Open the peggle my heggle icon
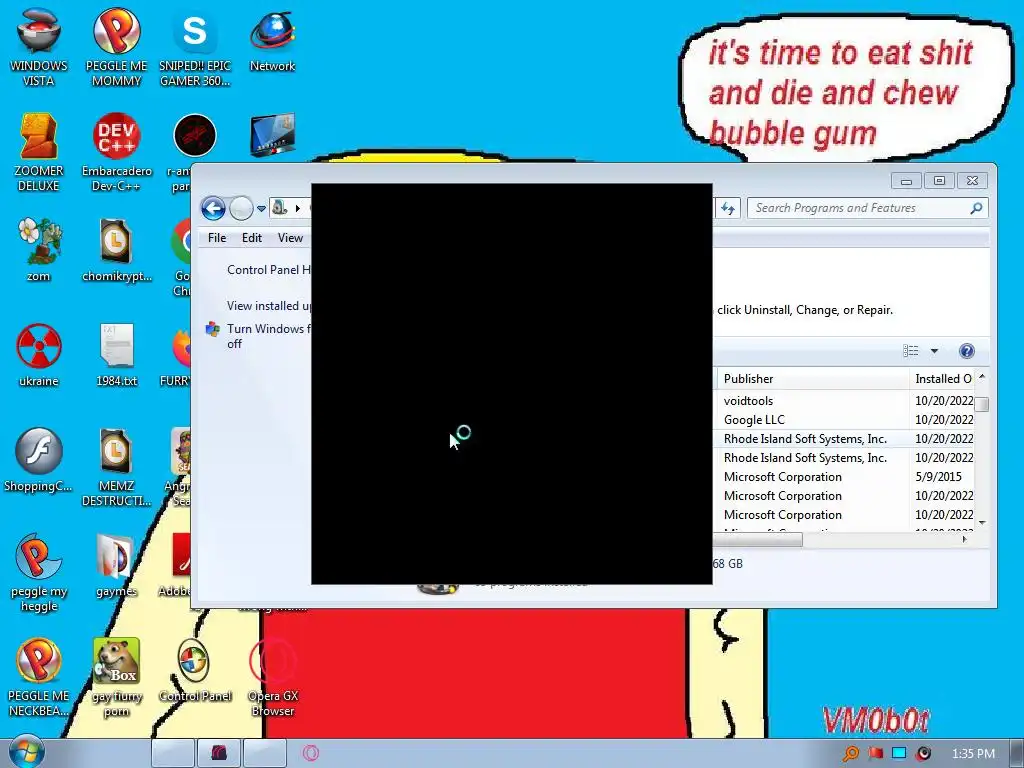Viewport: 1024px width, 768px height. [38, 572]
